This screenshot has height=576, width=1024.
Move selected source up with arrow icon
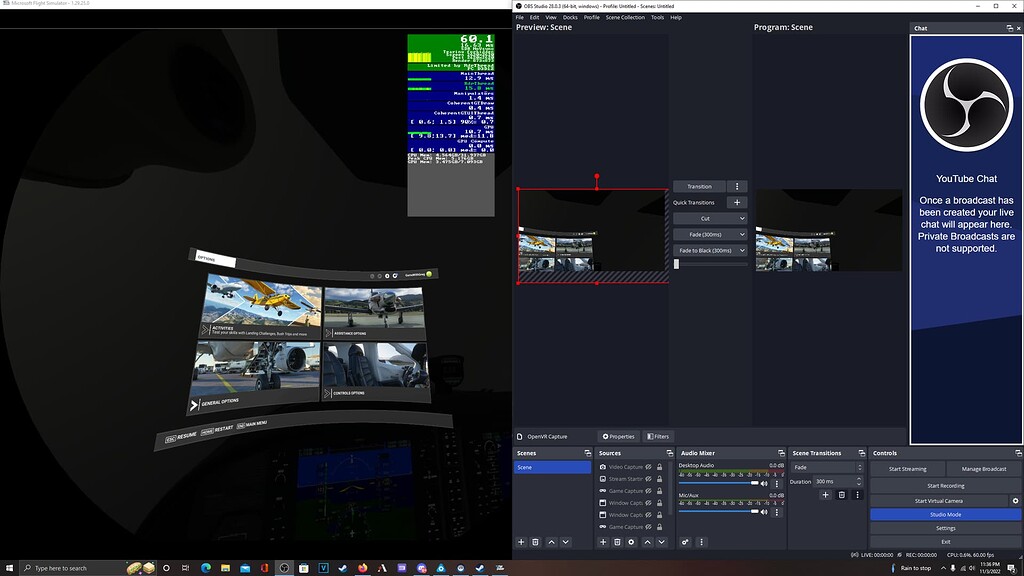coord(648,541)
